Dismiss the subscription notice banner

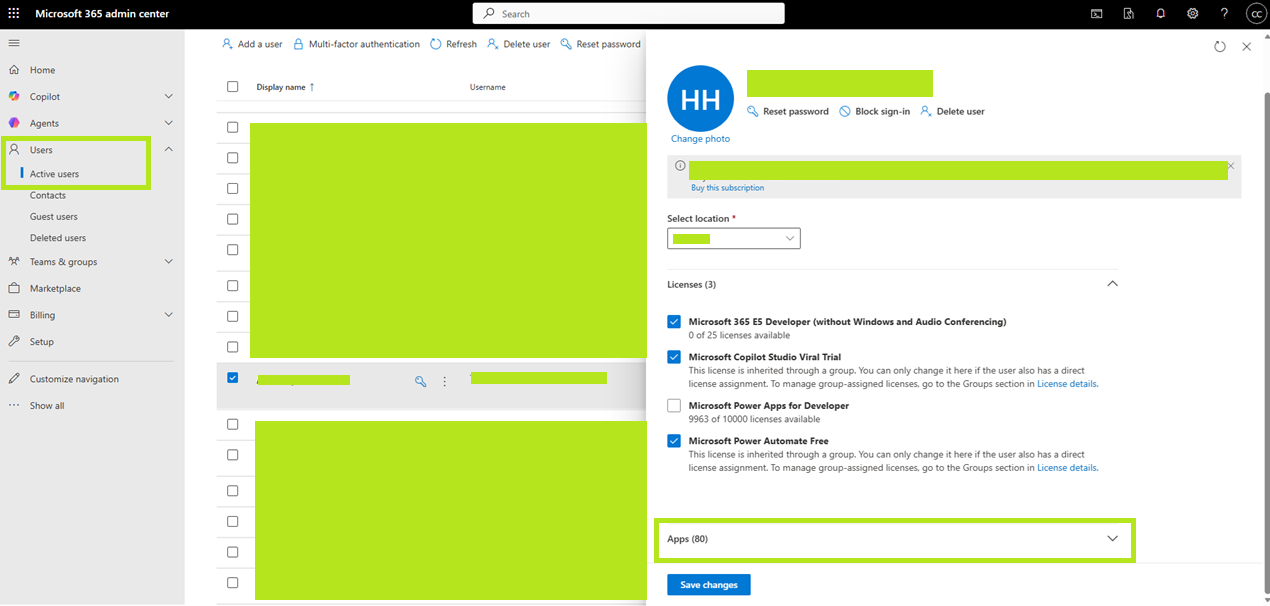[1231, 165]
